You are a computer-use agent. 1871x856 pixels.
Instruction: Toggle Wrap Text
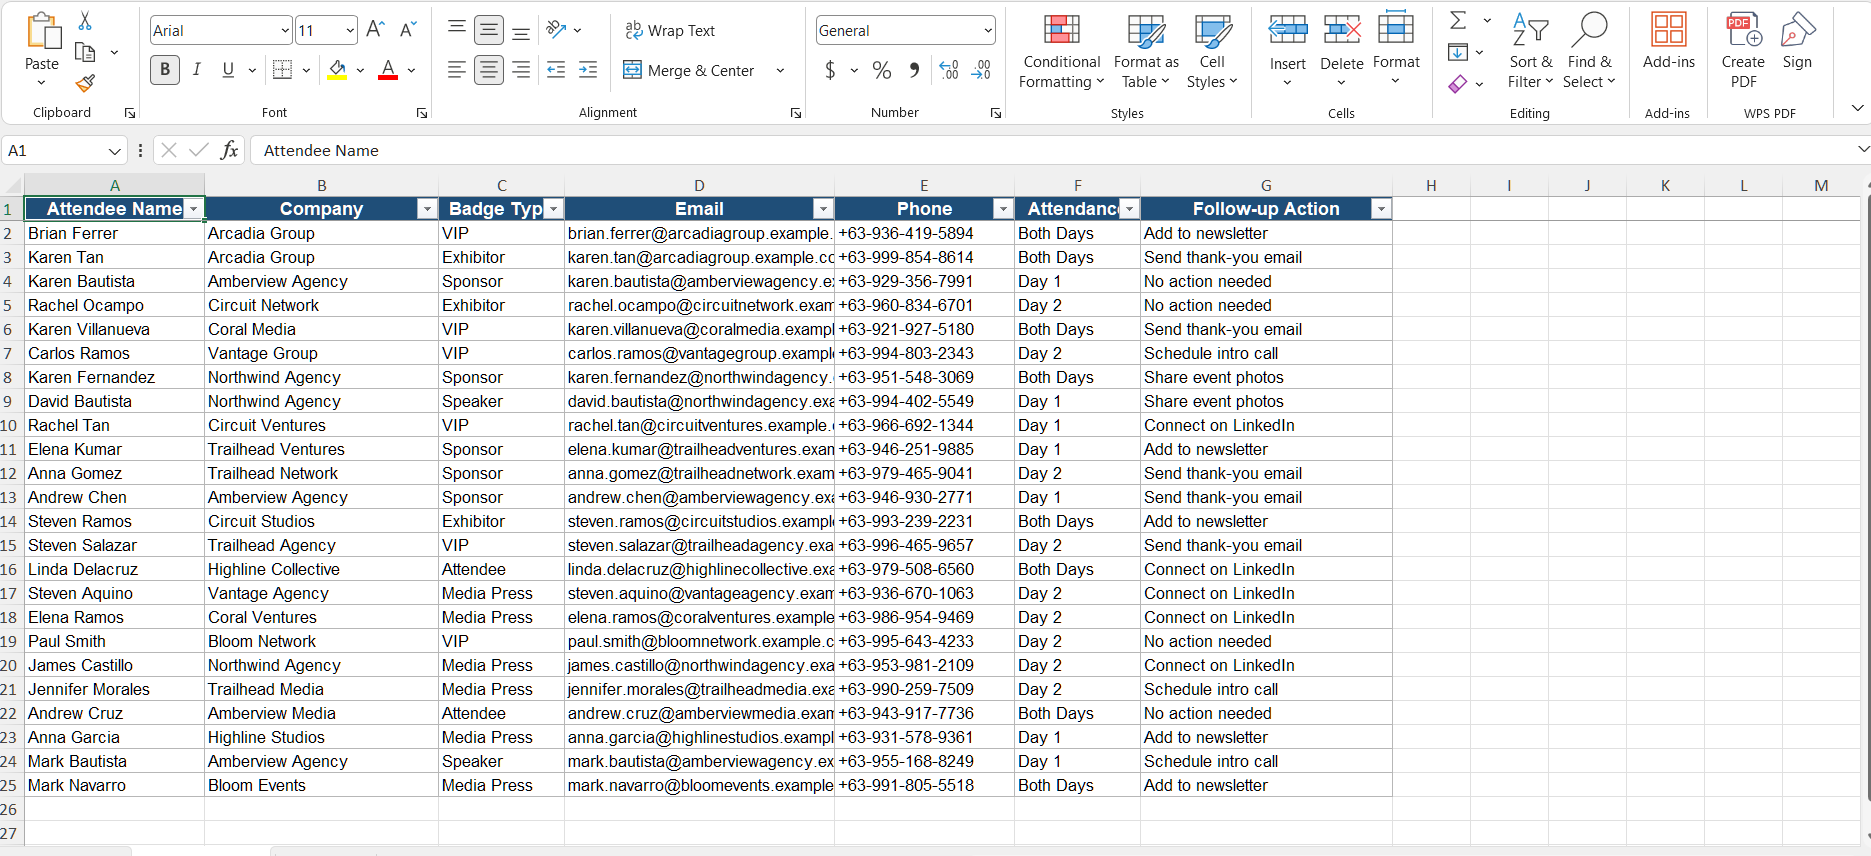click(x=670, y=31)
